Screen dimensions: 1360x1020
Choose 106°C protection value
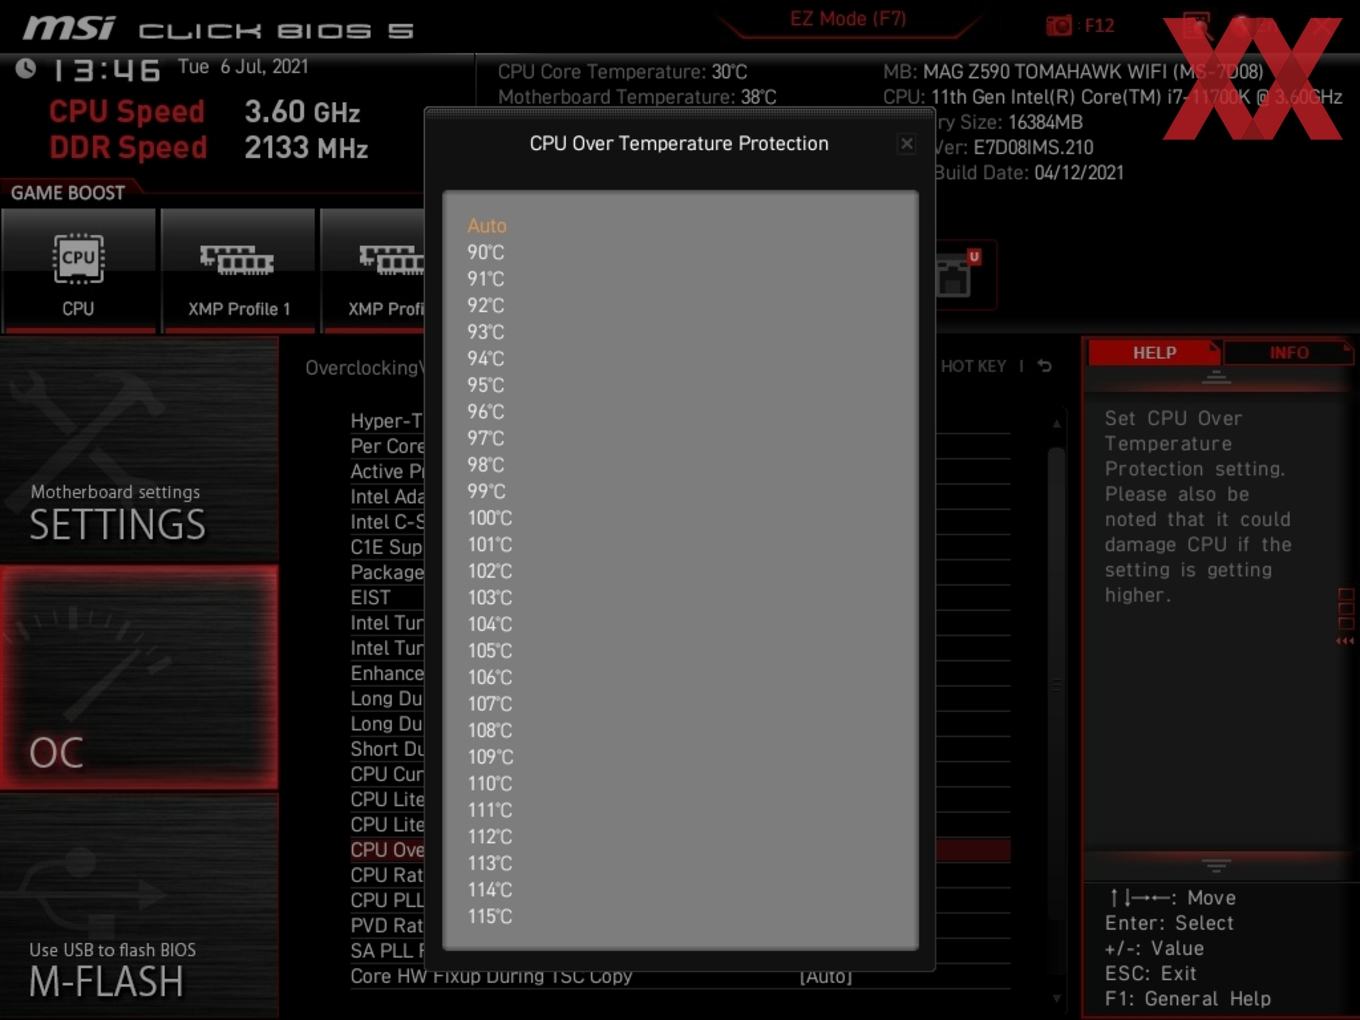click(x=490, y=677)
